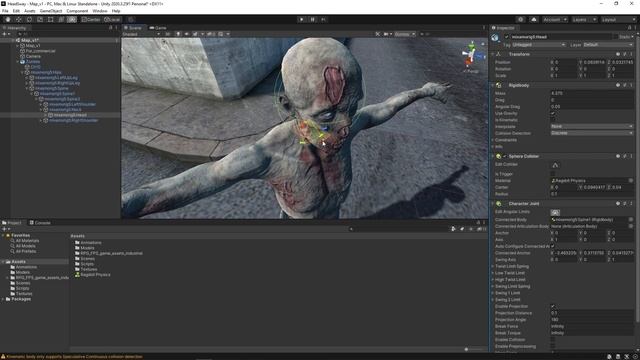This screenshot has height=360, width=640.
Task: Open the Window menu
Action: 100,11
